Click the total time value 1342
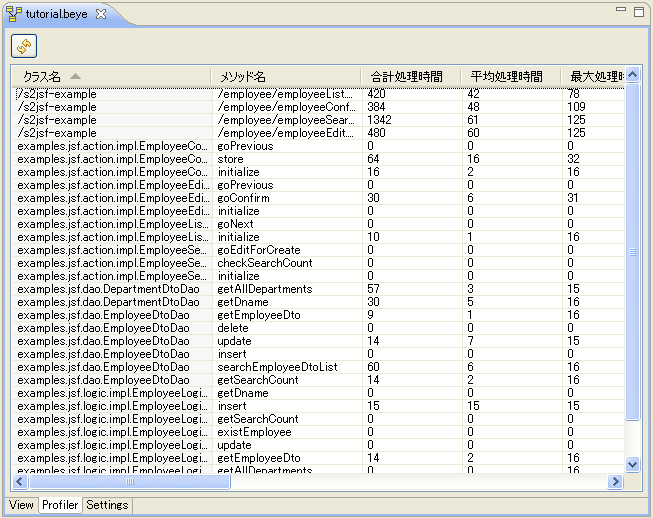The width and height of the screenshot is (653, 518). click(379, 120)
